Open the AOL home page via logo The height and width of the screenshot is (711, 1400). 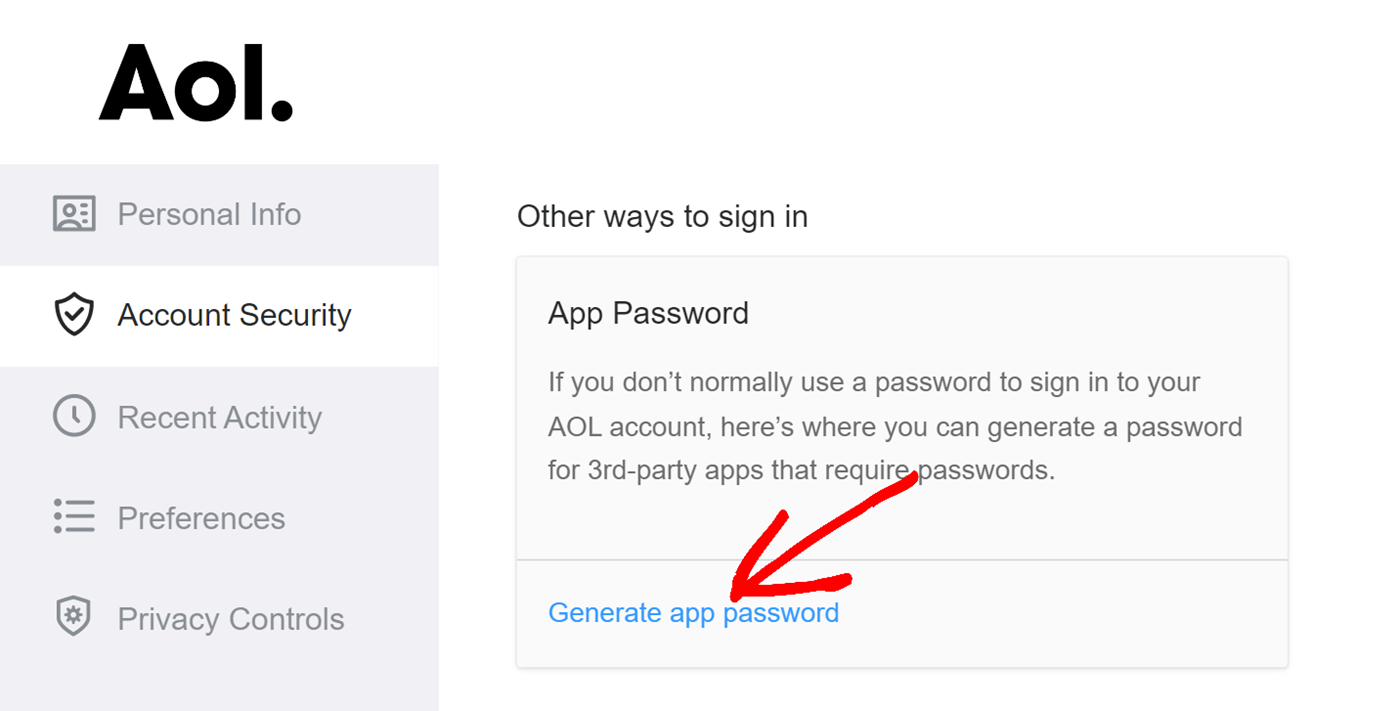coord(195,80)
